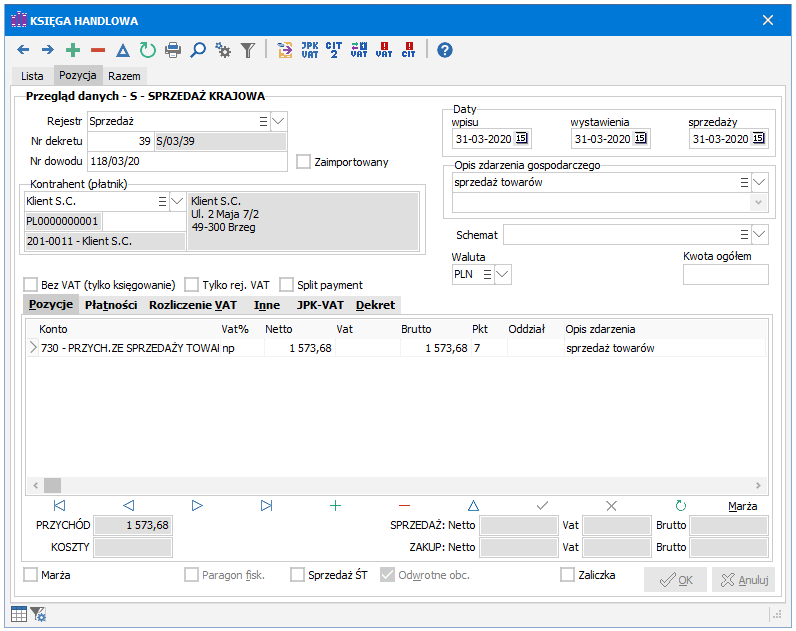Screen dimensions: 796x631
Task: Confirm with the OK button
Action: coord(676,580)
